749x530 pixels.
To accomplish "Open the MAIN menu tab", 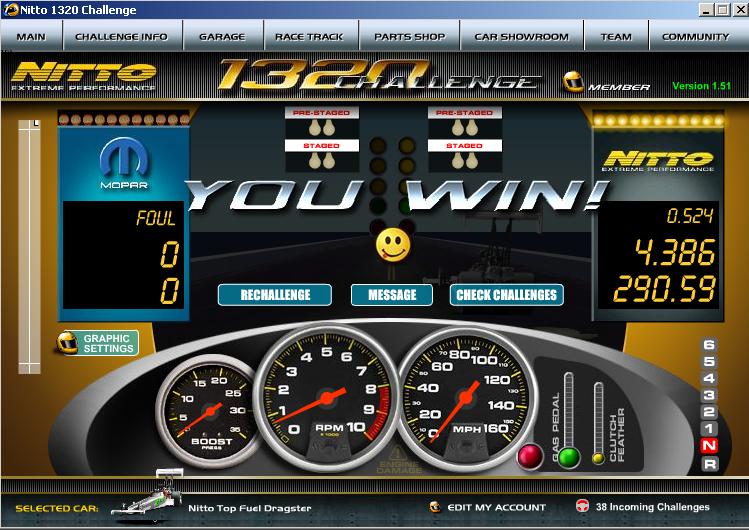I will pyautogui.click(x=31, y=36).
